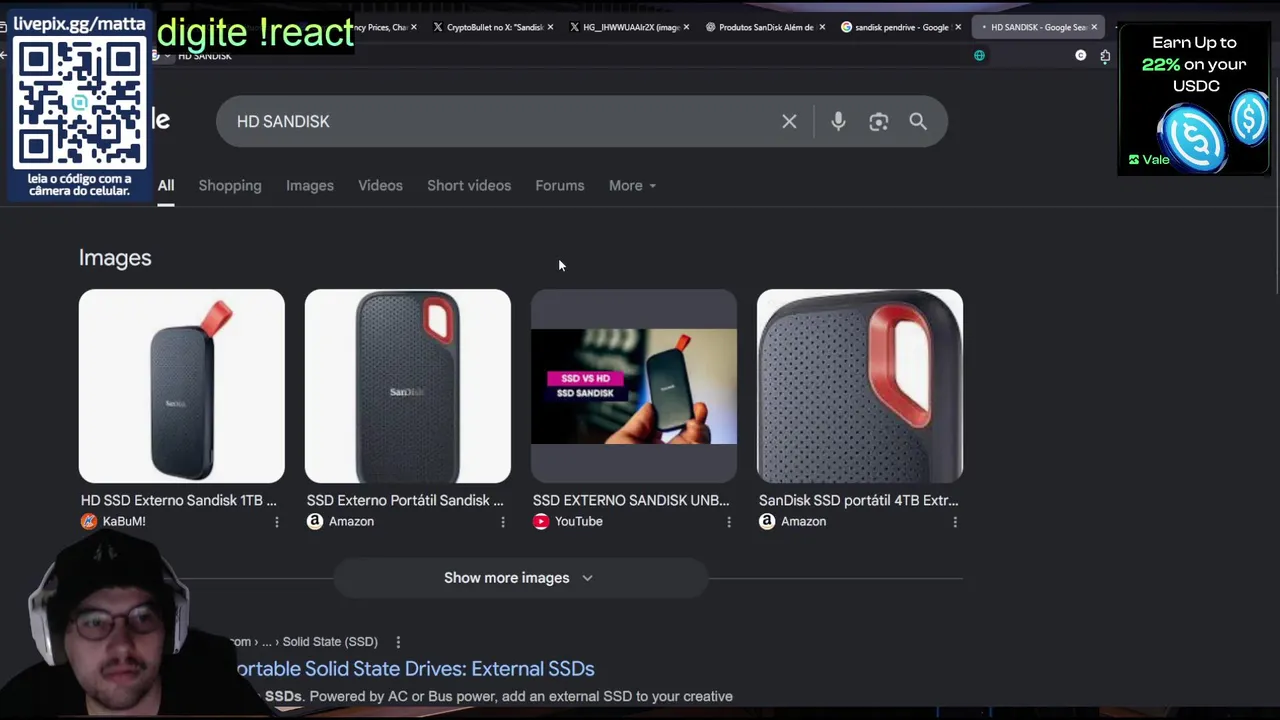The width and height of the screenshot is (1280, 720).
Task: Open YouTube SSD VS HD video thumbnail
Action: pos(634,386)
